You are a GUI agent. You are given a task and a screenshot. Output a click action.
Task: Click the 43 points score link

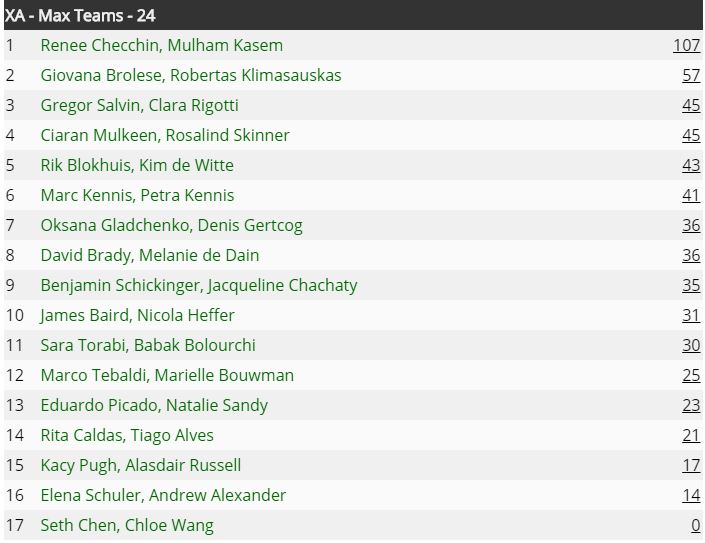691,165
